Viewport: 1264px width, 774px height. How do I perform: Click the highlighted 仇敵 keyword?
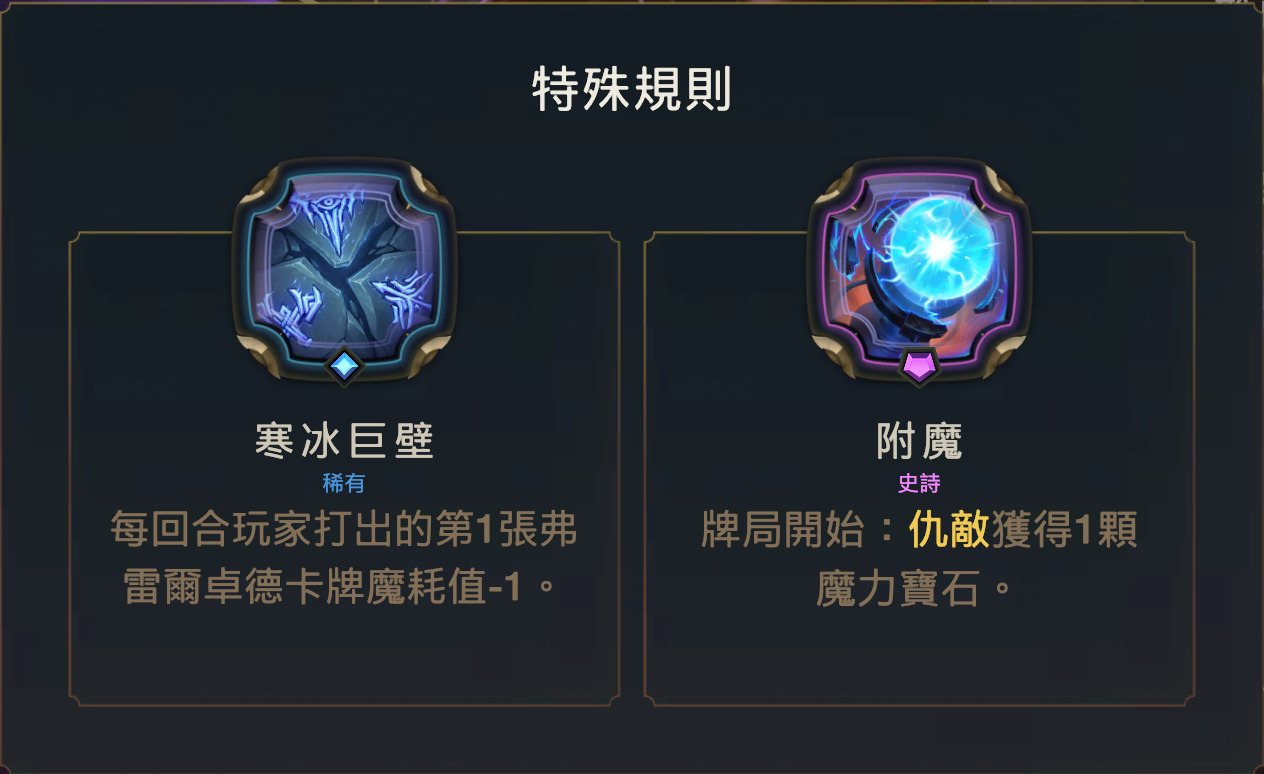point(949,532)
